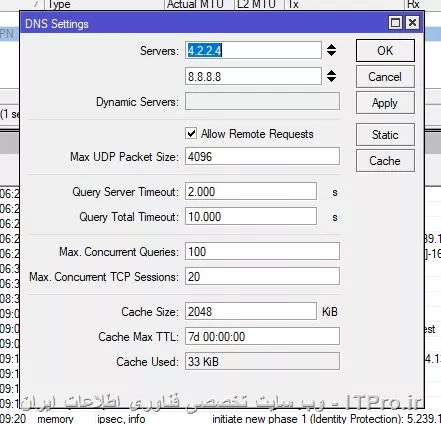Click the Max. Concurrent Queries field
The height and width of the screenshot is (424, 441).
point(262,251)
